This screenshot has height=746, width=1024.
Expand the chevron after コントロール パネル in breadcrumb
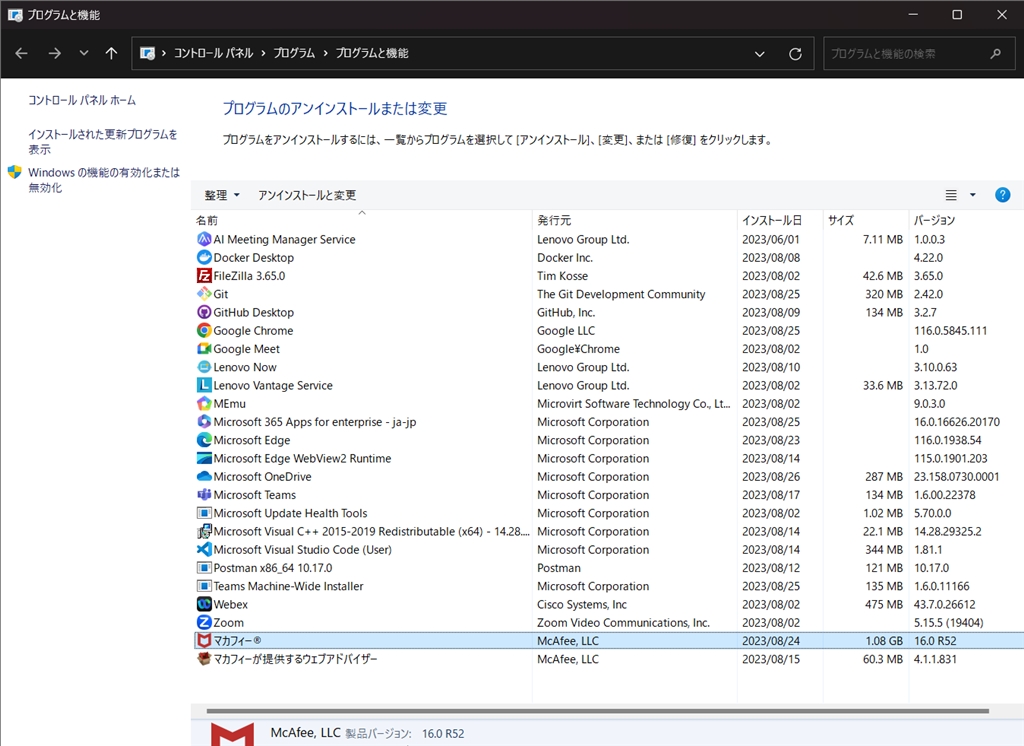click(263, 54)
